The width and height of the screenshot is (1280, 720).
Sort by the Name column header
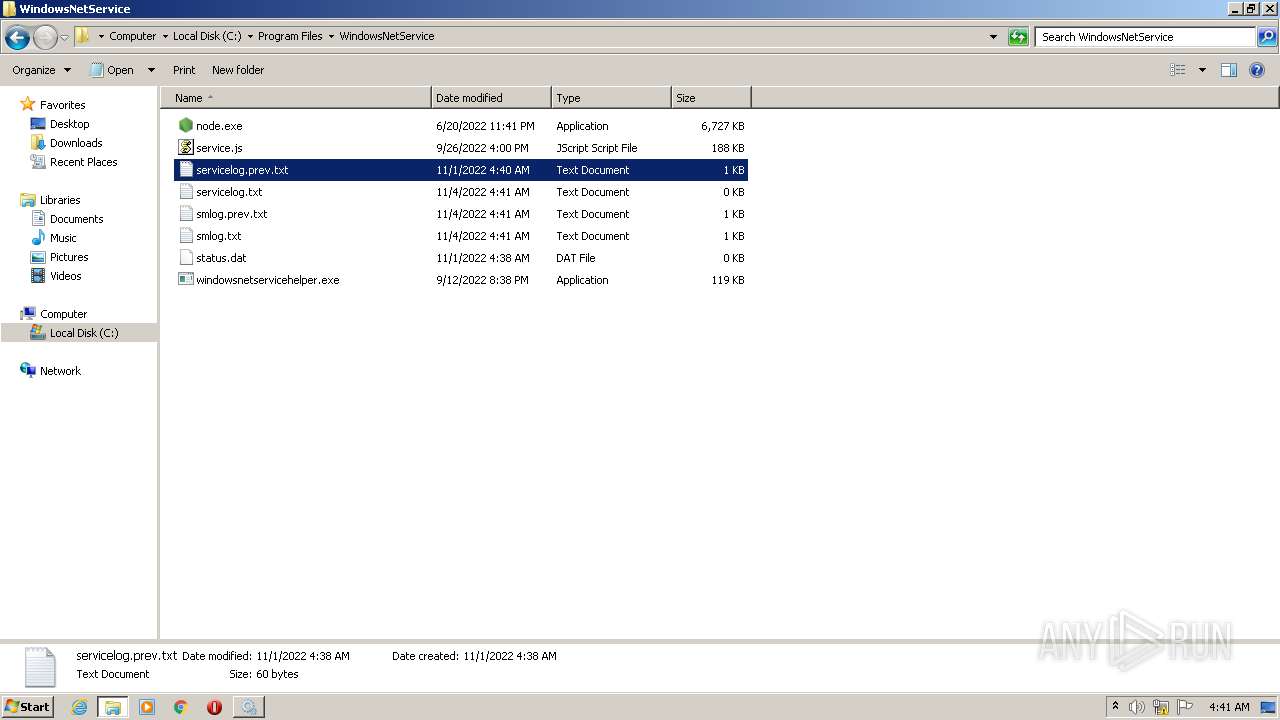point(296,98)
